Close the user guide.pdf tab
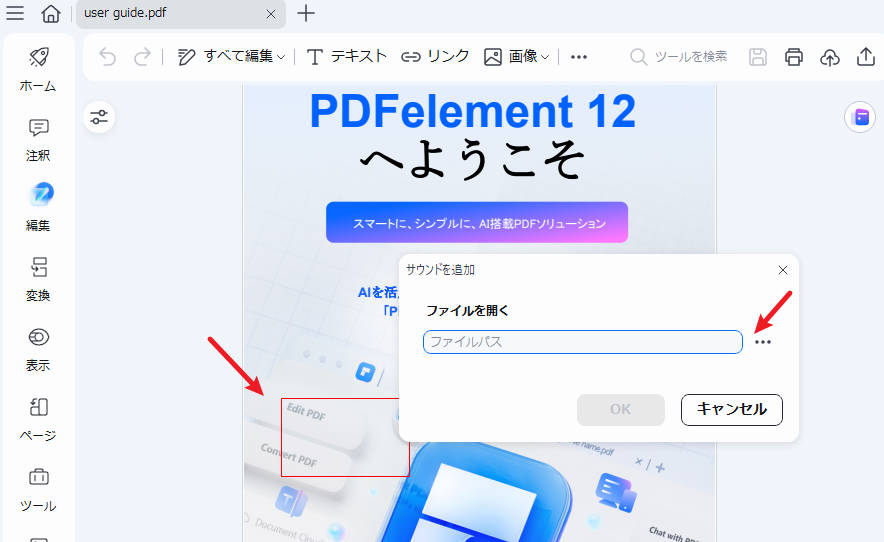Screen dimensions: 884x542 tap(271, 14)
